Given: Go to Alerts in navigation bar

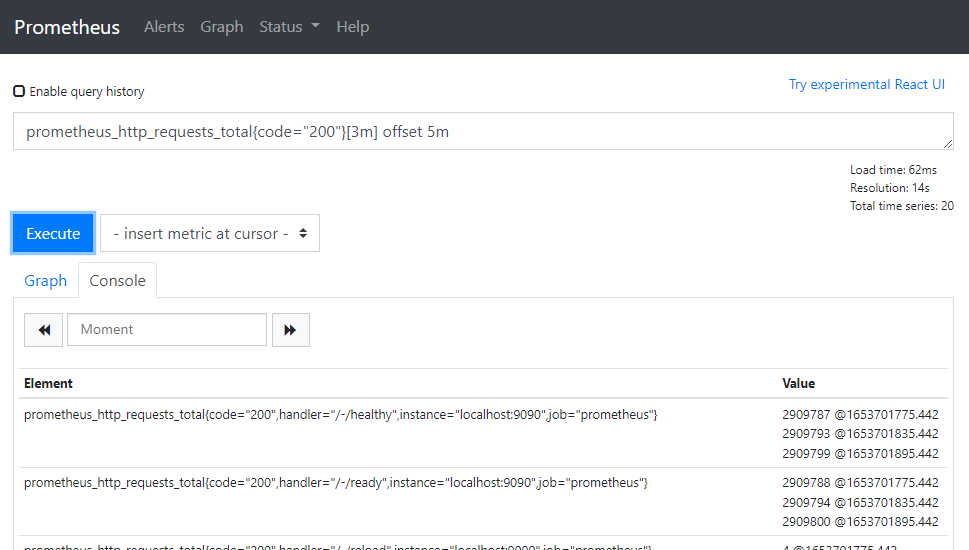Looking at the screenshot, I should tap(164, 27).
